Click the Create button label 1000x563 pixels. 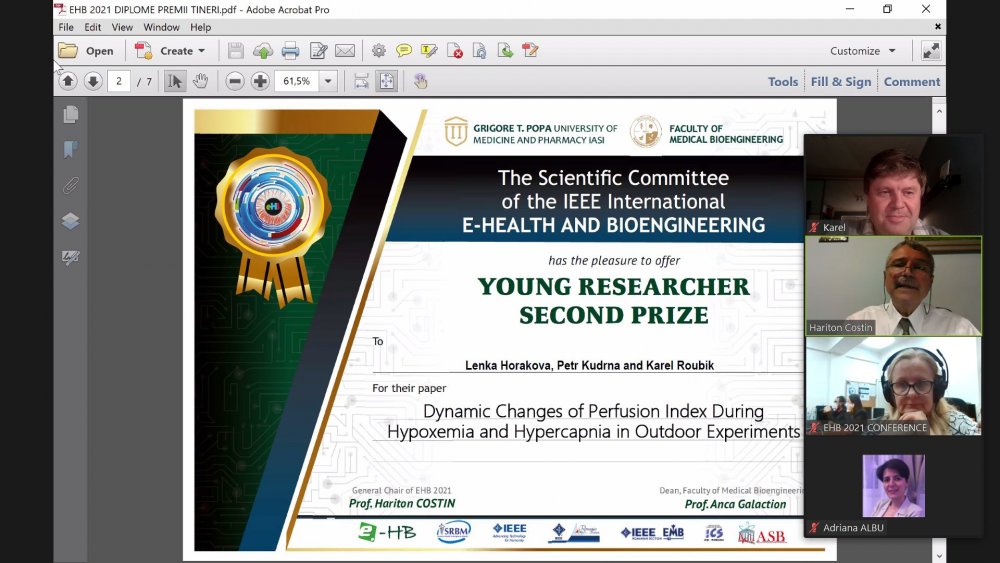tap(177, 51)
